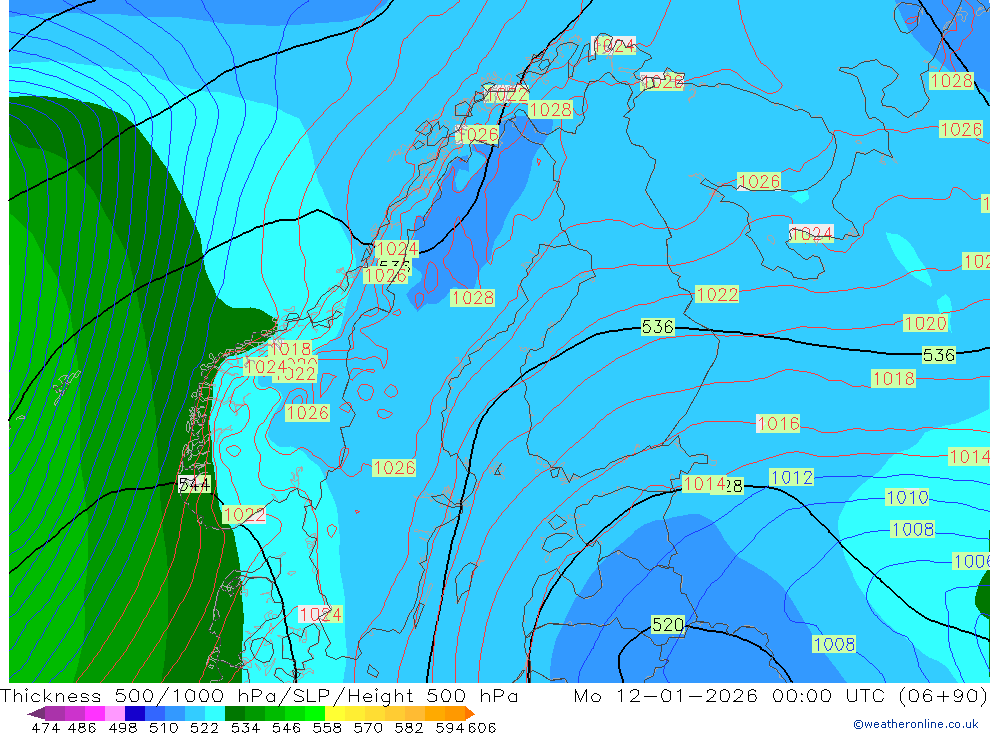Click the first yellow legend swatch
This screenshot has height=733, width=1000.
point(334,713)
